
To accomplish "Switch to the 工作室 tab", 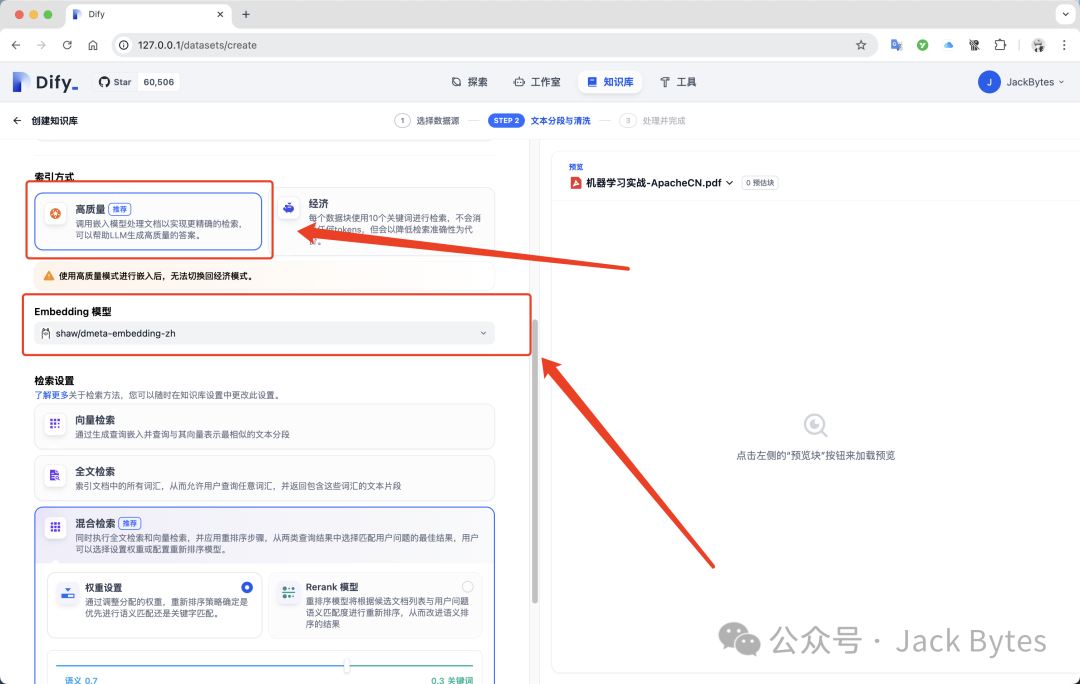I will pos(537,82).
